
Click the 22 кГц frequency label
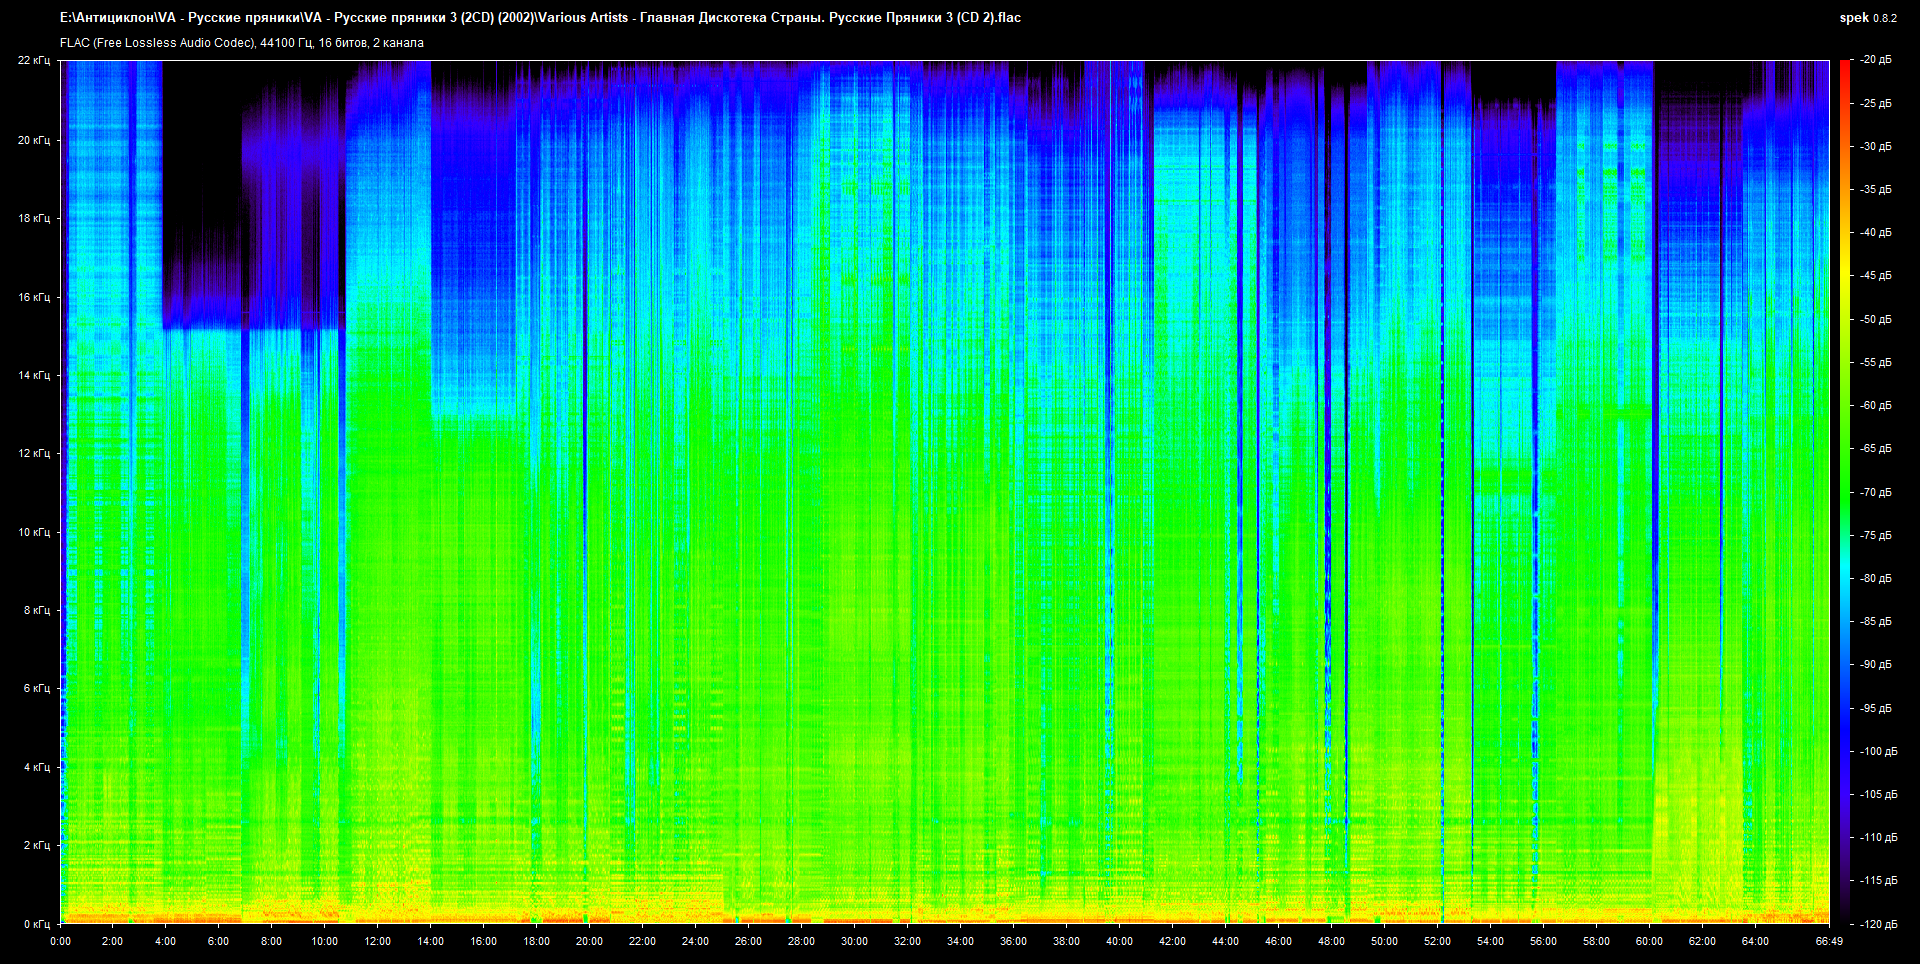point(34,61)
